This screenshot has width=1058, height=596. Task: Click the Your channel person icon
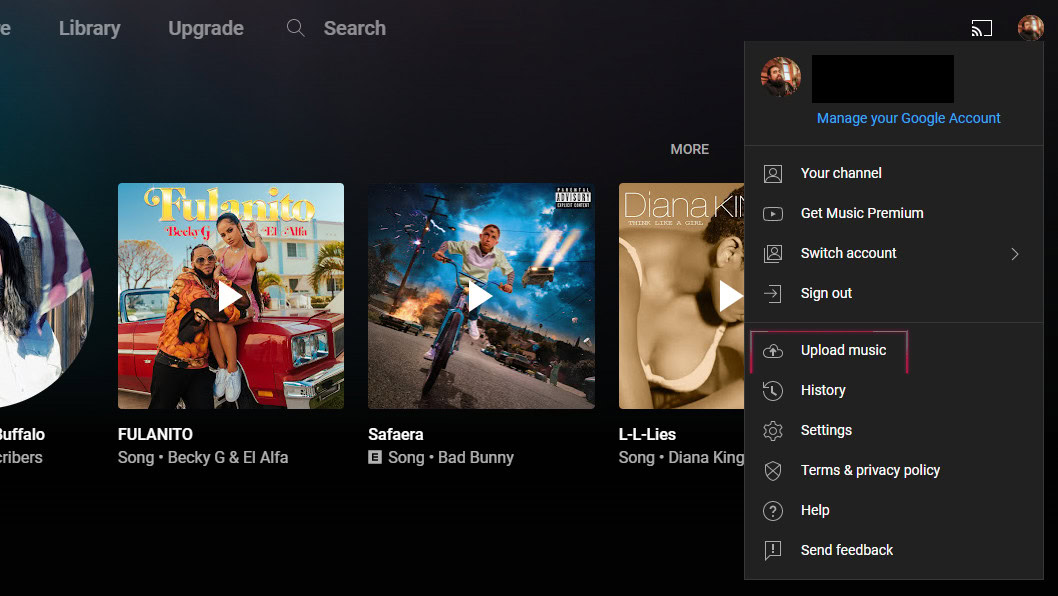[x=773, y=173]
